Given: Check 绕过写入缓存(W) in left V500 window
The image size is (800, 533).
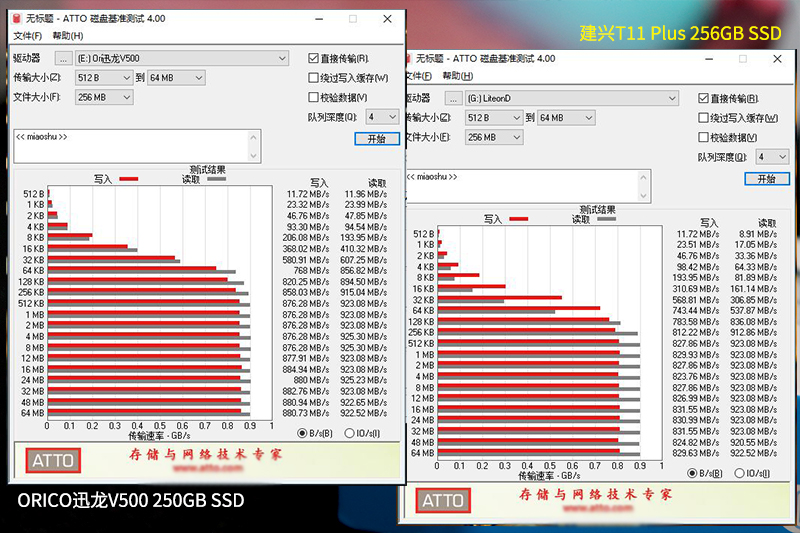Looking at the screenshot, I should tap(313, 78).
